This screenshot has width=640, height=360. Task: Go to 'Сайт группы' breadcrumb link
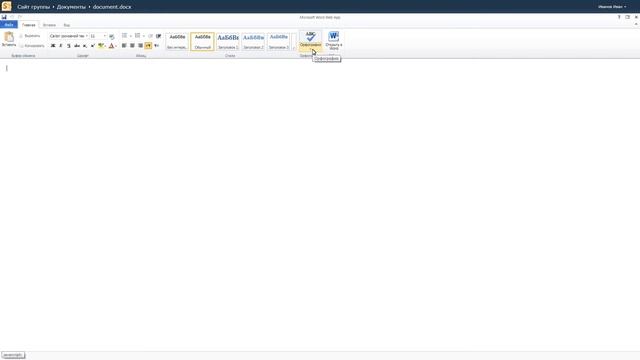coord(33,7)
